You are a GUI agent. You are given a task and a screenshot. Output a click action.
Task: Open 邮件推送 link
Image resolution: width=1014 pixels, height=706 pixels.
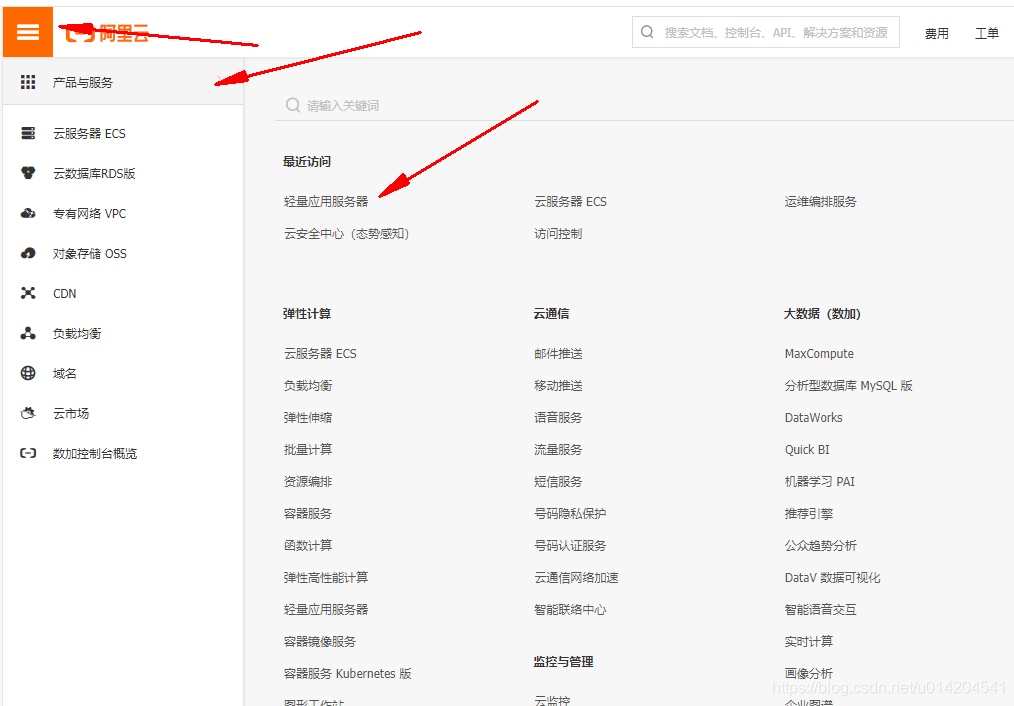click(x=558, y=354)
